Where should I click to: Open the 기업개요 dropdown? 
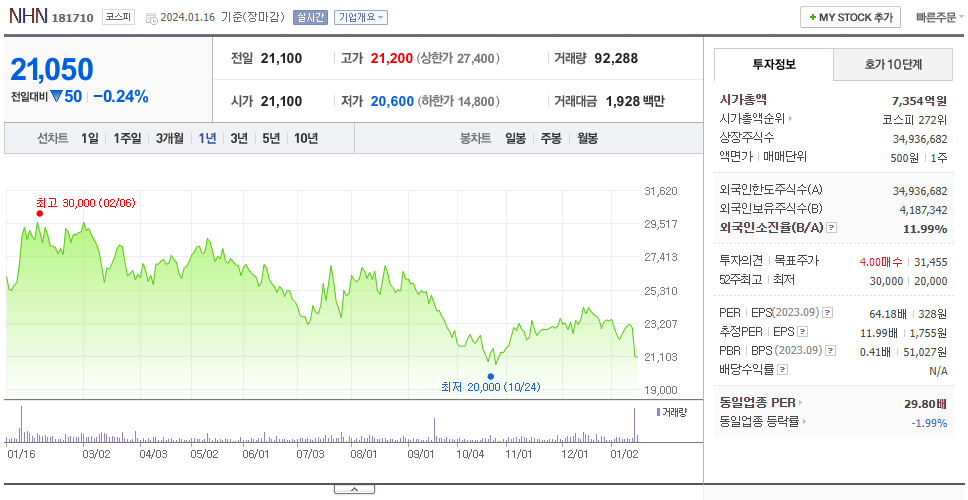[x=361, y=17]
